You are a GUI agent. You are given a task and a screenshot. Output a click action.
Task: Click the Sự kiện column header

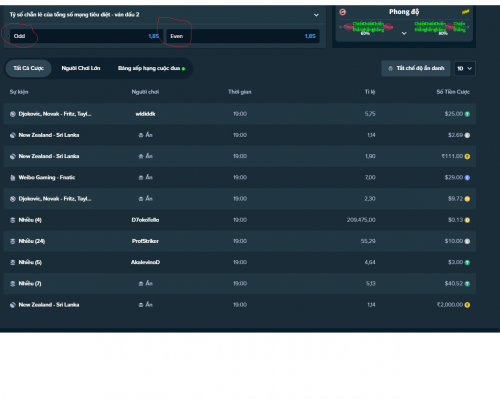tap(19, 92)
